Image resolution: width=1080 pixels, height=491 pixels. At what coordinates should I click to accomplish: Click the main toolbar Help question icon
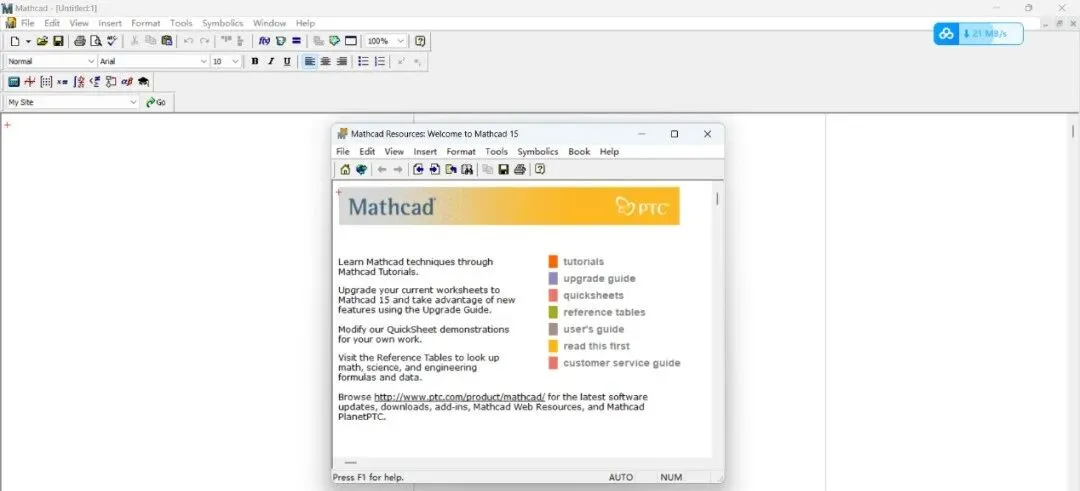[420, 41]
